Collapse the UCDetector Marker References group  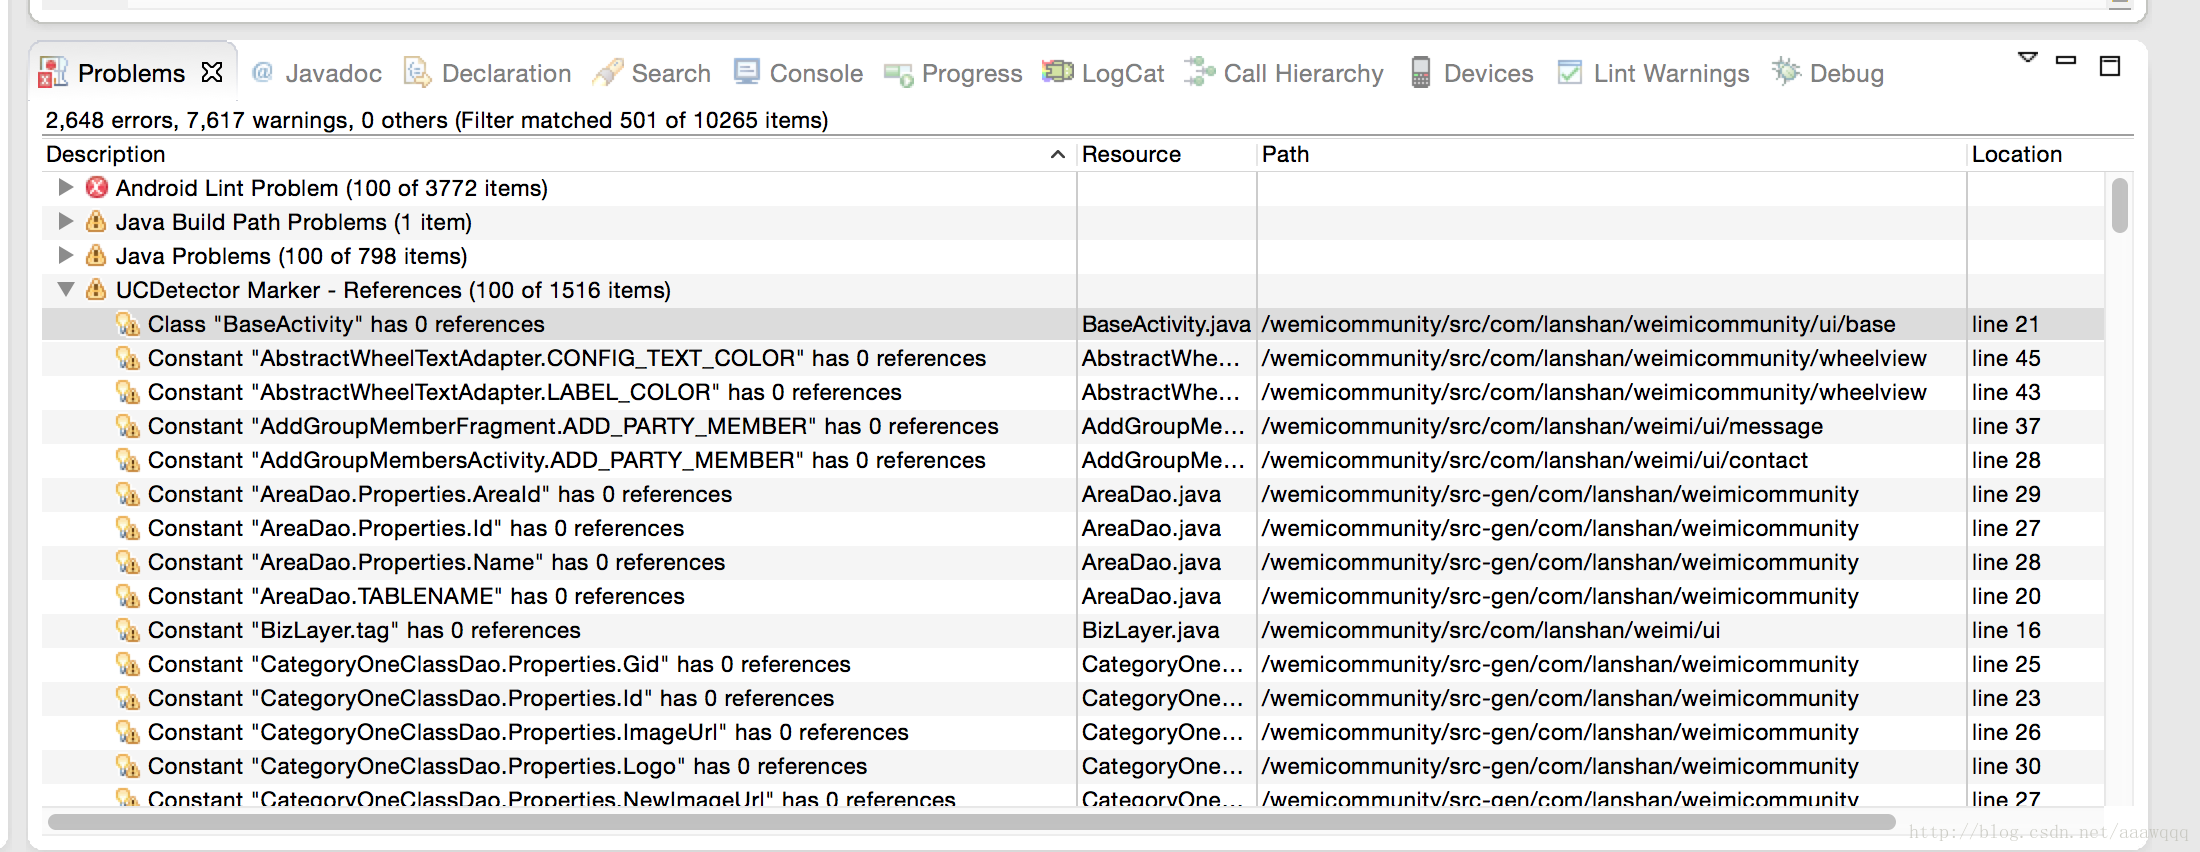coord(66,290)
